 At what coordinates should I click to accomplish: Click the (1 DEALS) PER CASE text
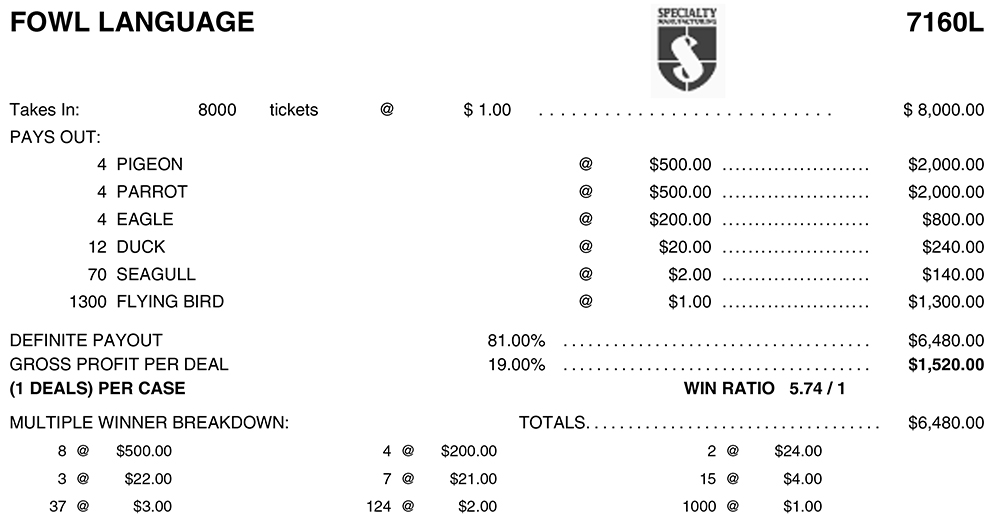point(97,388)
